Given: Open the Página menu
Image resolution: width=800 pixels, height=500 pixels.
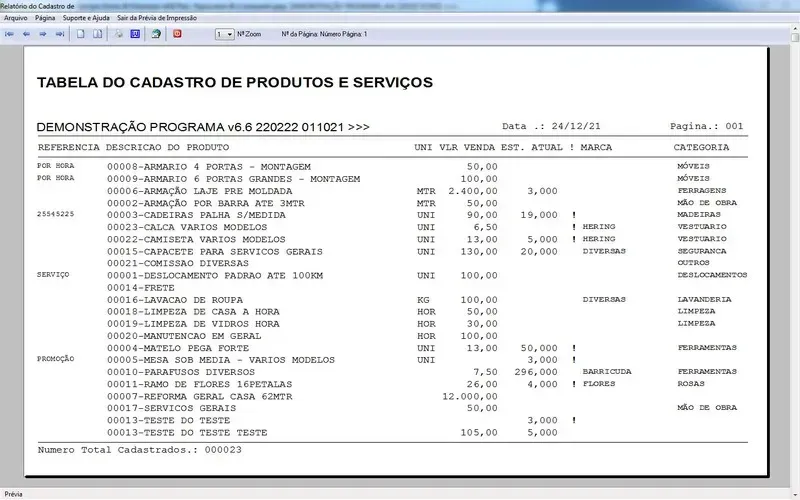Looking at the screenshot, I should [x=45, y=18].
